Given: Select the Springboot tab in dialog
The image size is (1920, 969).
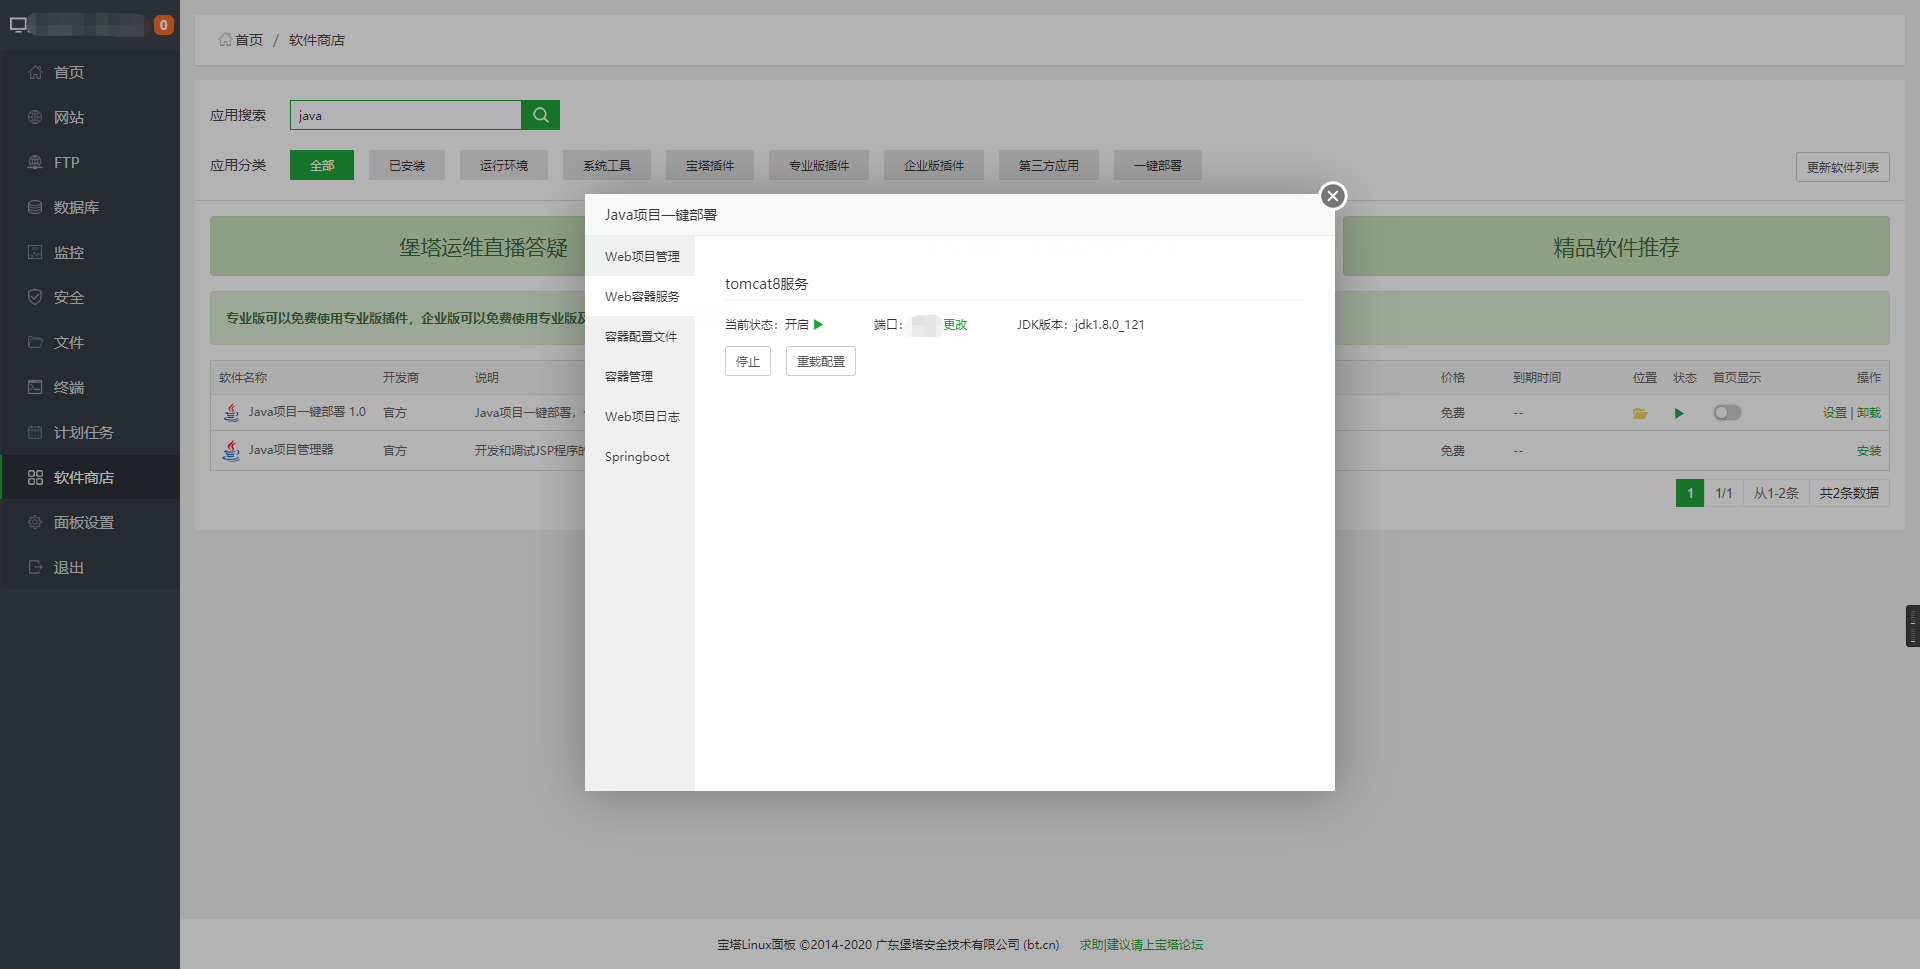Looking at the screenshot, I should [640, 456].
